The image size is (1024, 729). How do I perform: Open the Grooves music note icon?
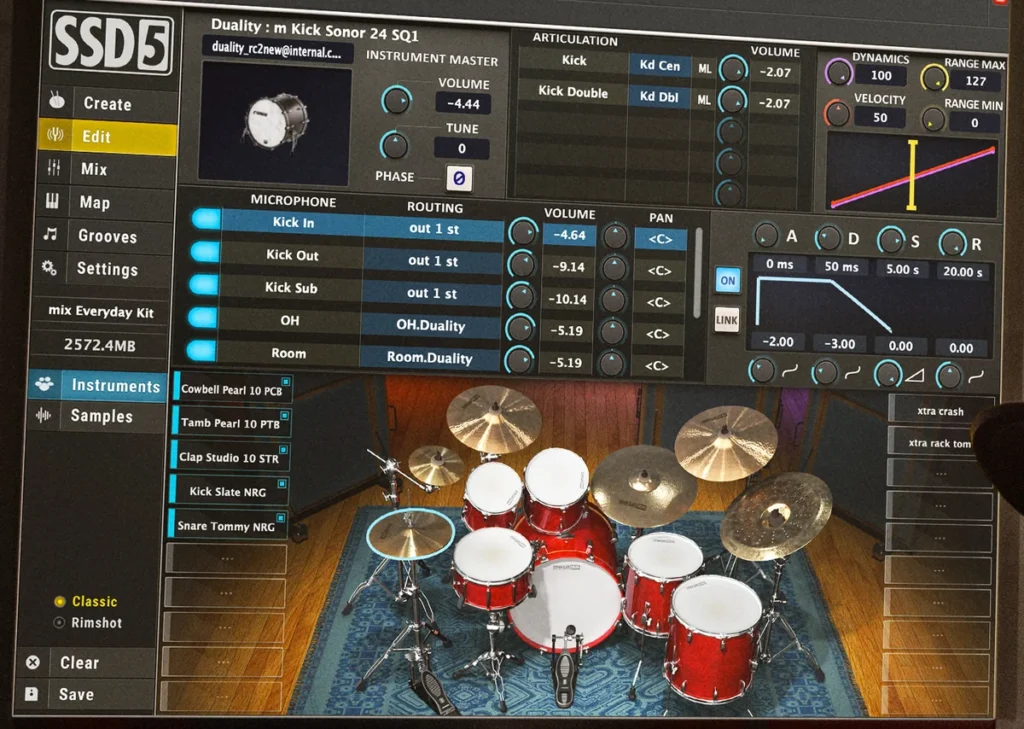[50, 234]
